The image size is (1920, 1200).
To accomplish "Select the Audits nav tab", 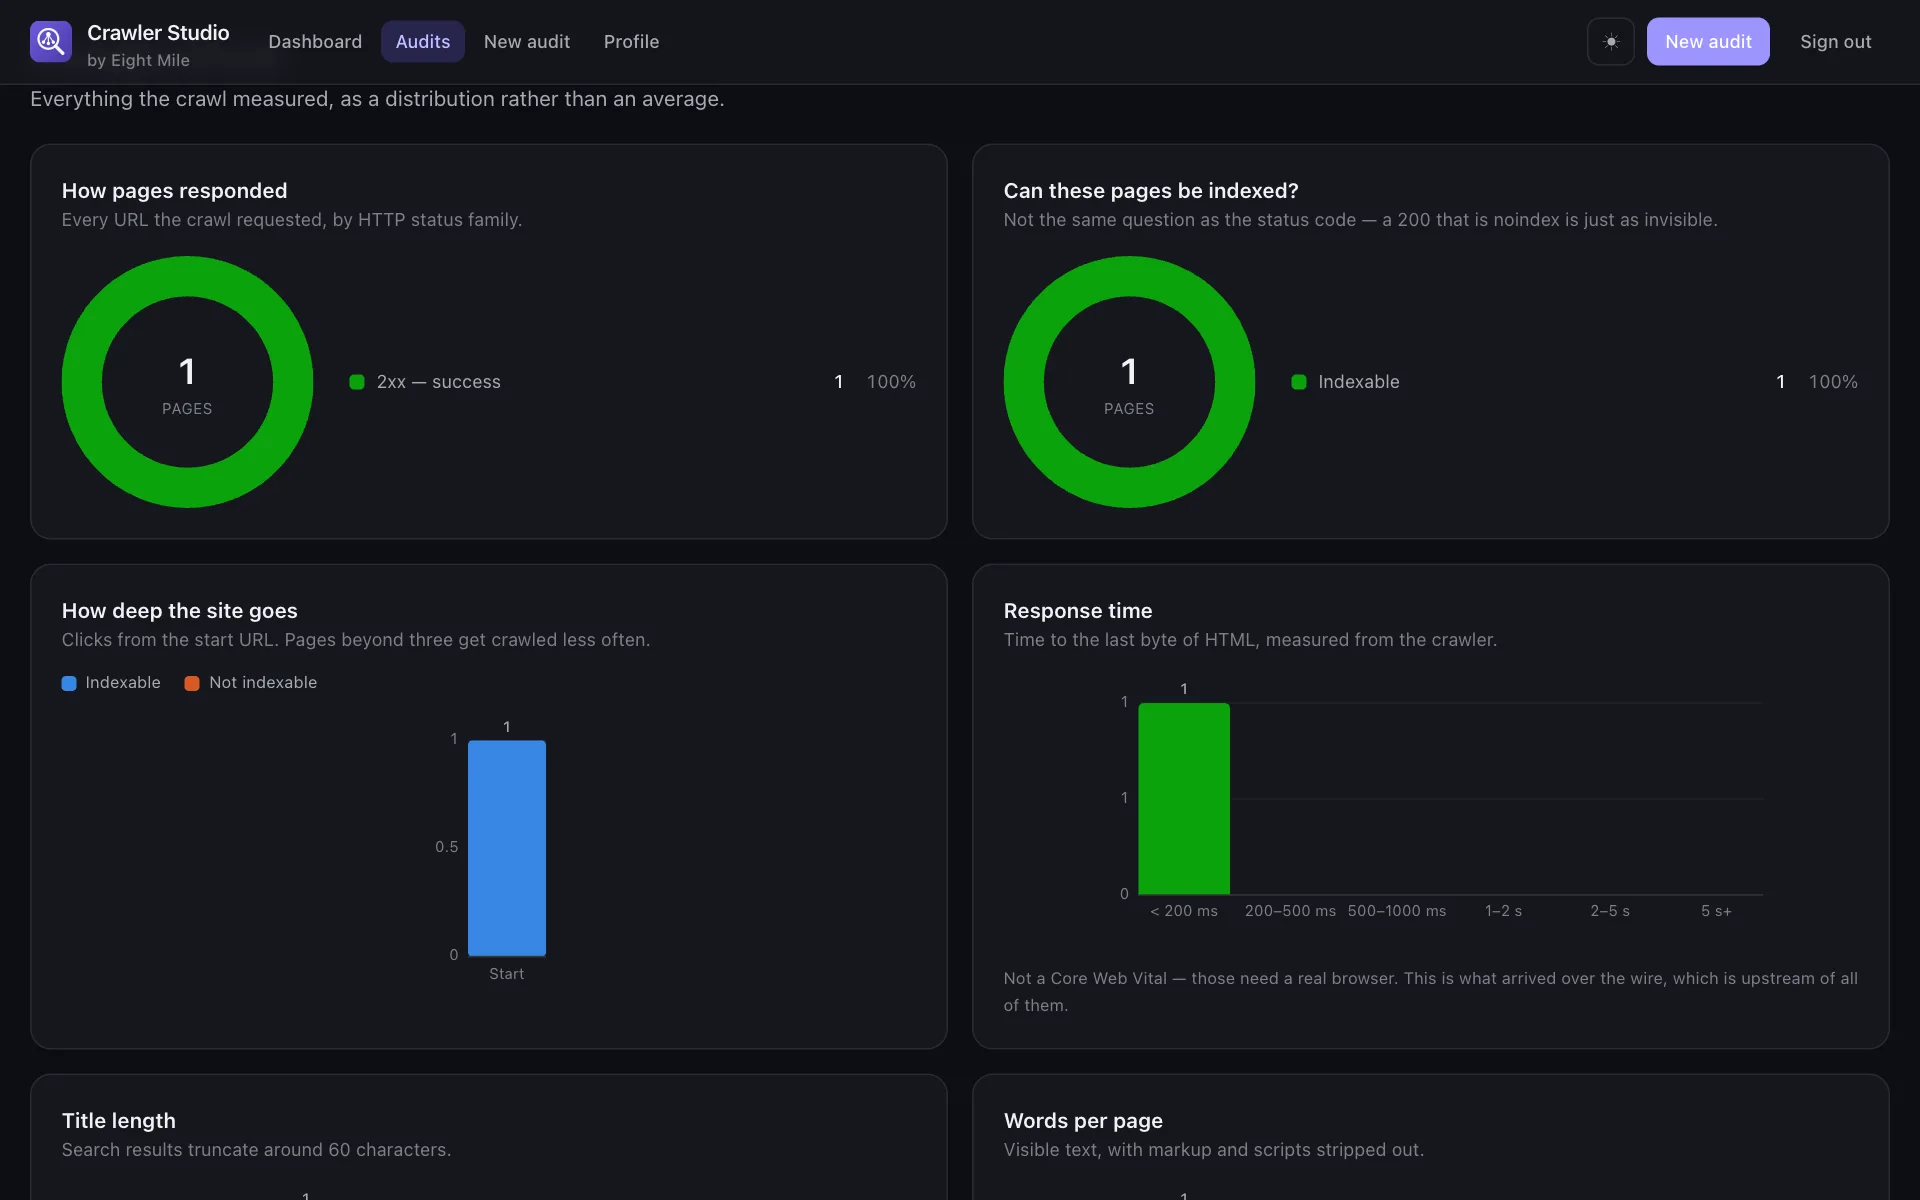I will point(423,42).
